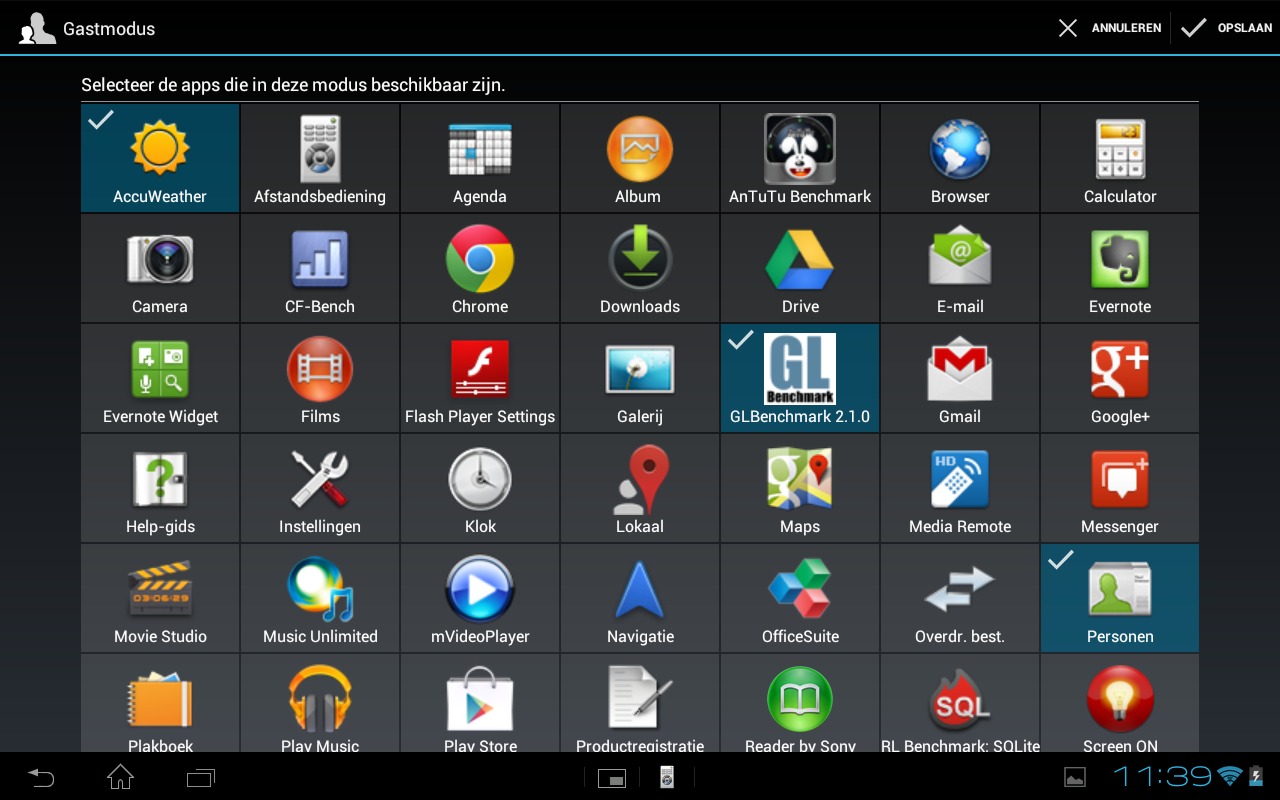Viewport: 1280px width, 800px height.
Task: Pick the Navigatie navigation app
Action: coord(640,598)
